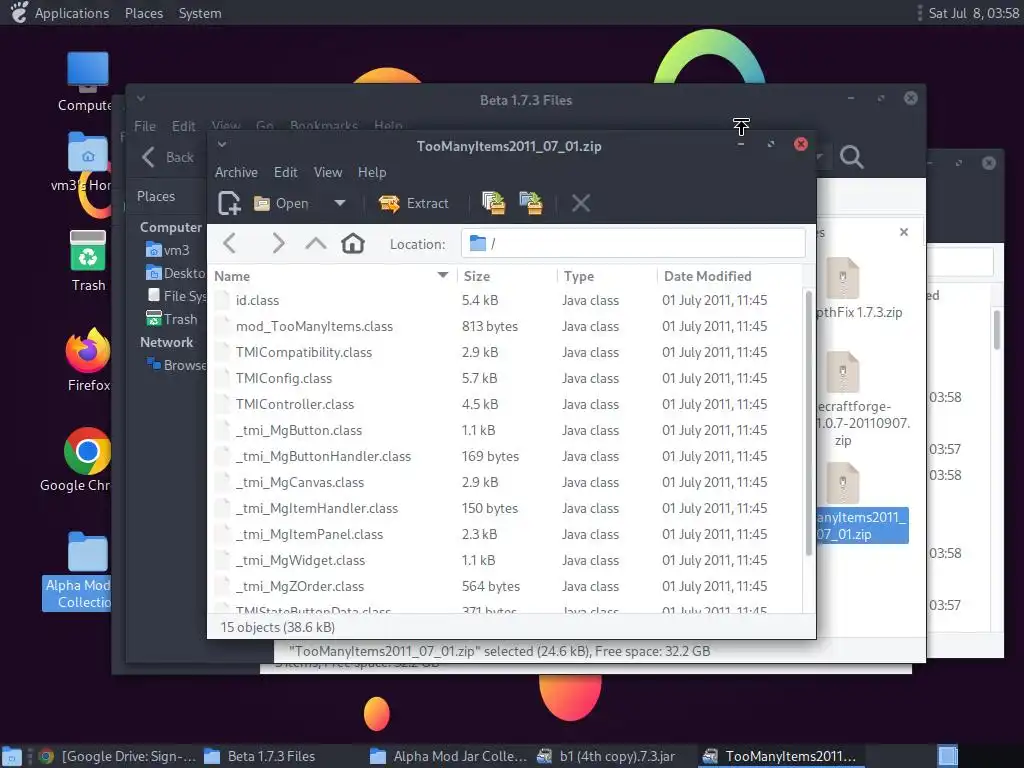1024x768 pixels.
Task: Select _tmi_MgButton.class file
Action: point(505,430)
